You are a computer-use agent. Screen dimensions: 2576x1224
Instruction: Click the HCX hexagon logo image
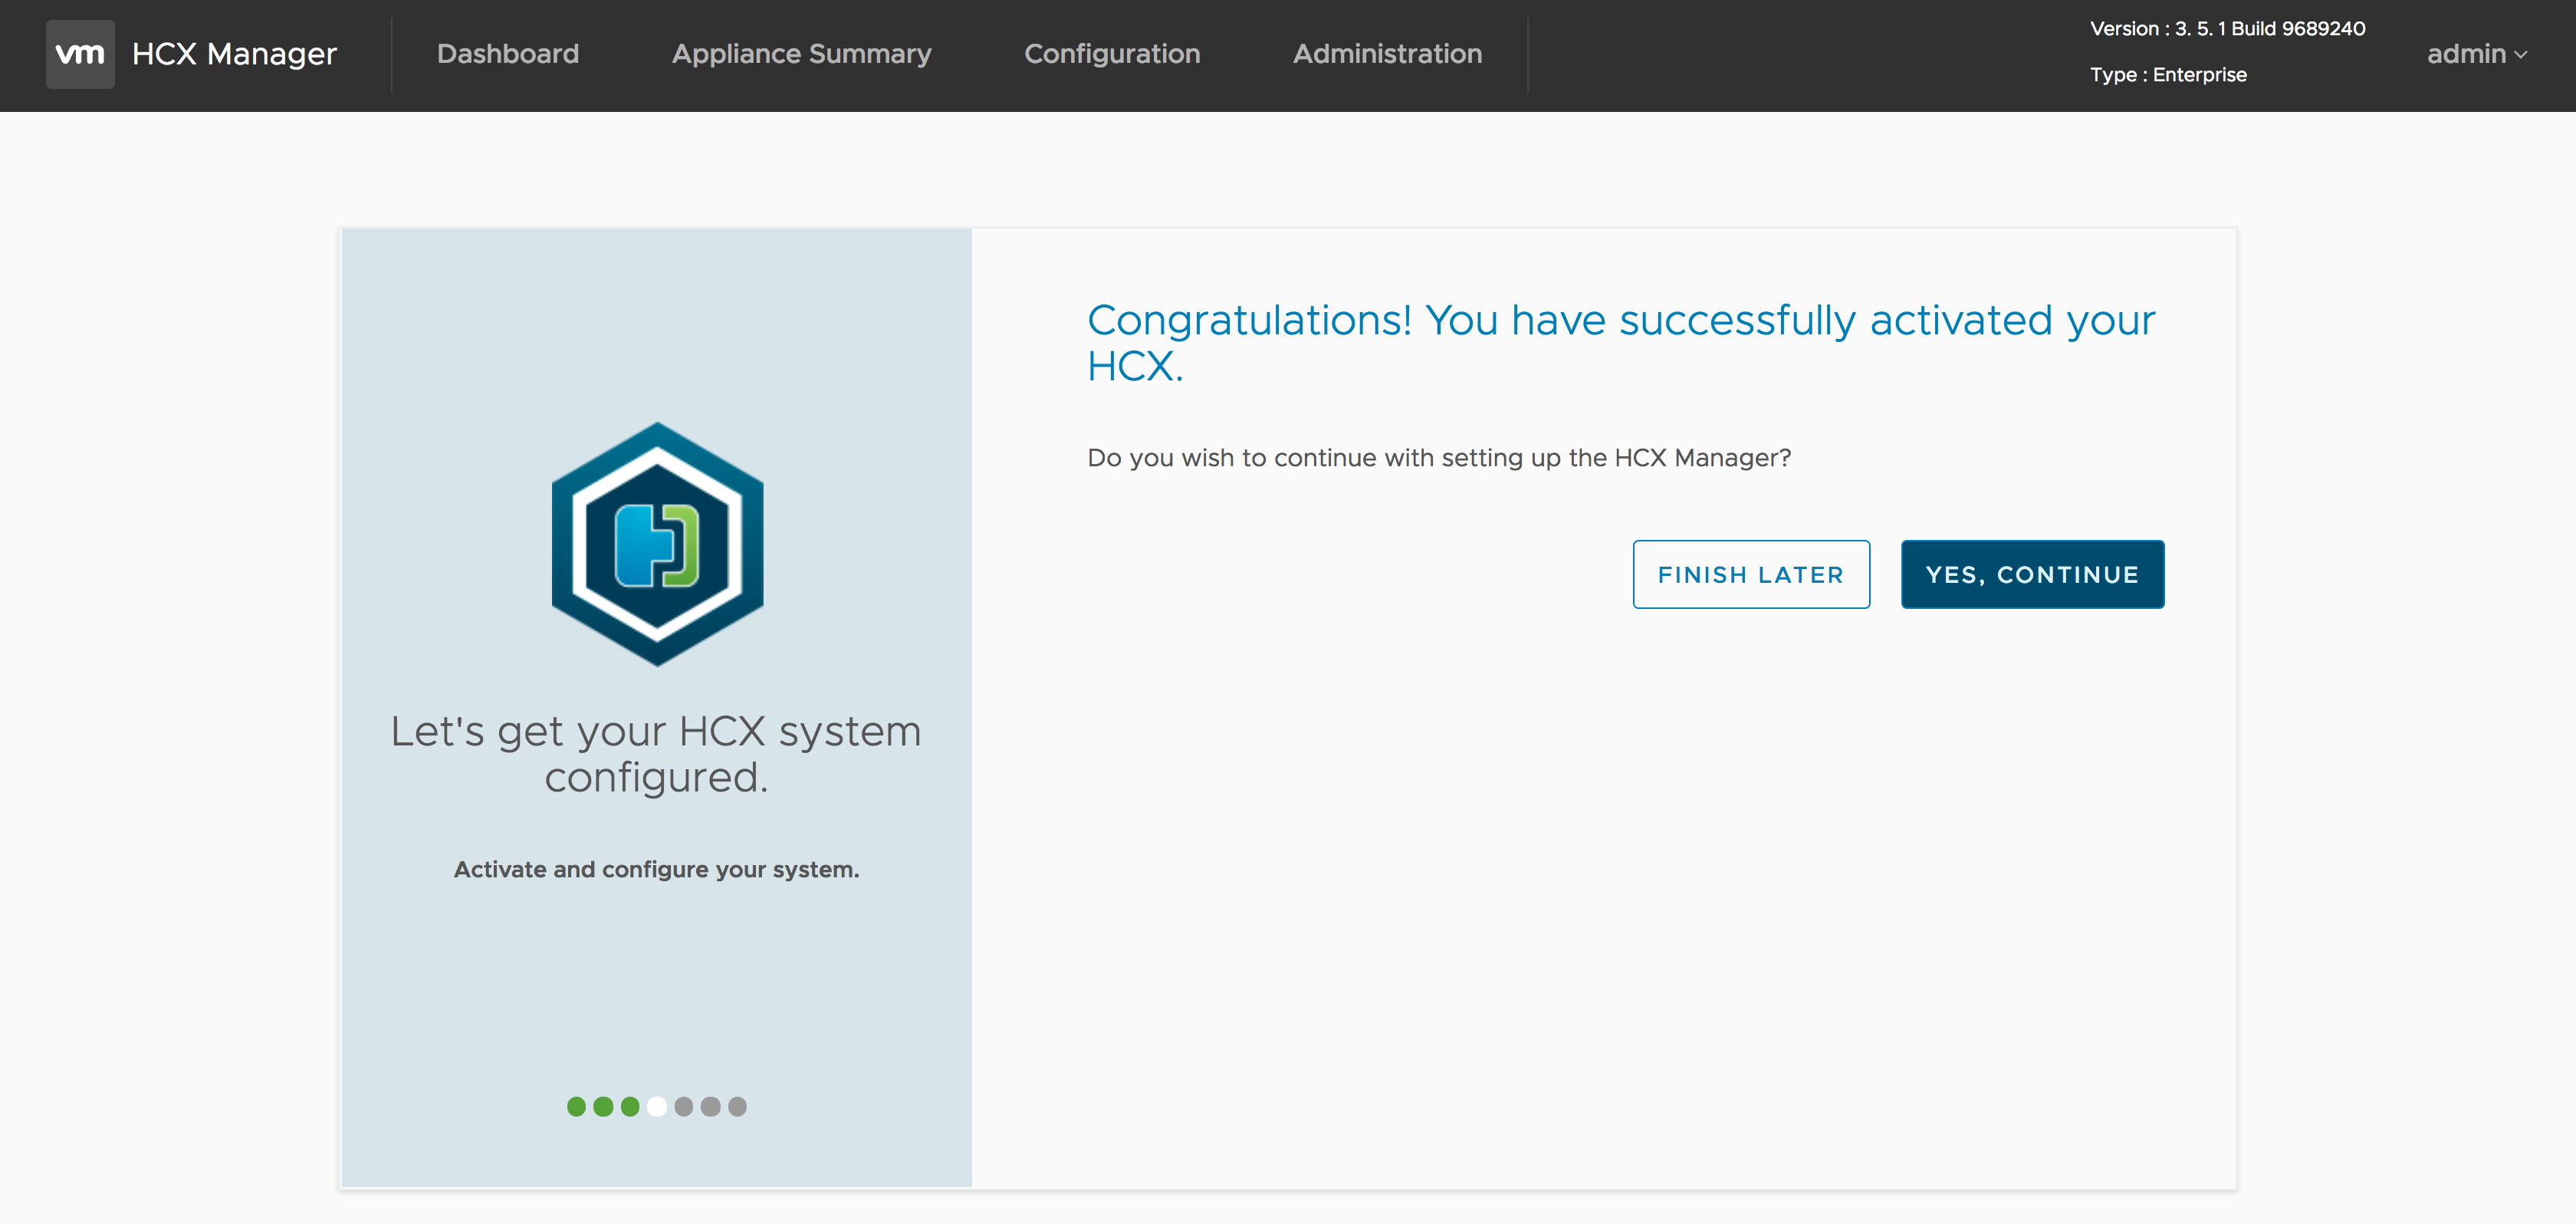click(x=657, y=544)
